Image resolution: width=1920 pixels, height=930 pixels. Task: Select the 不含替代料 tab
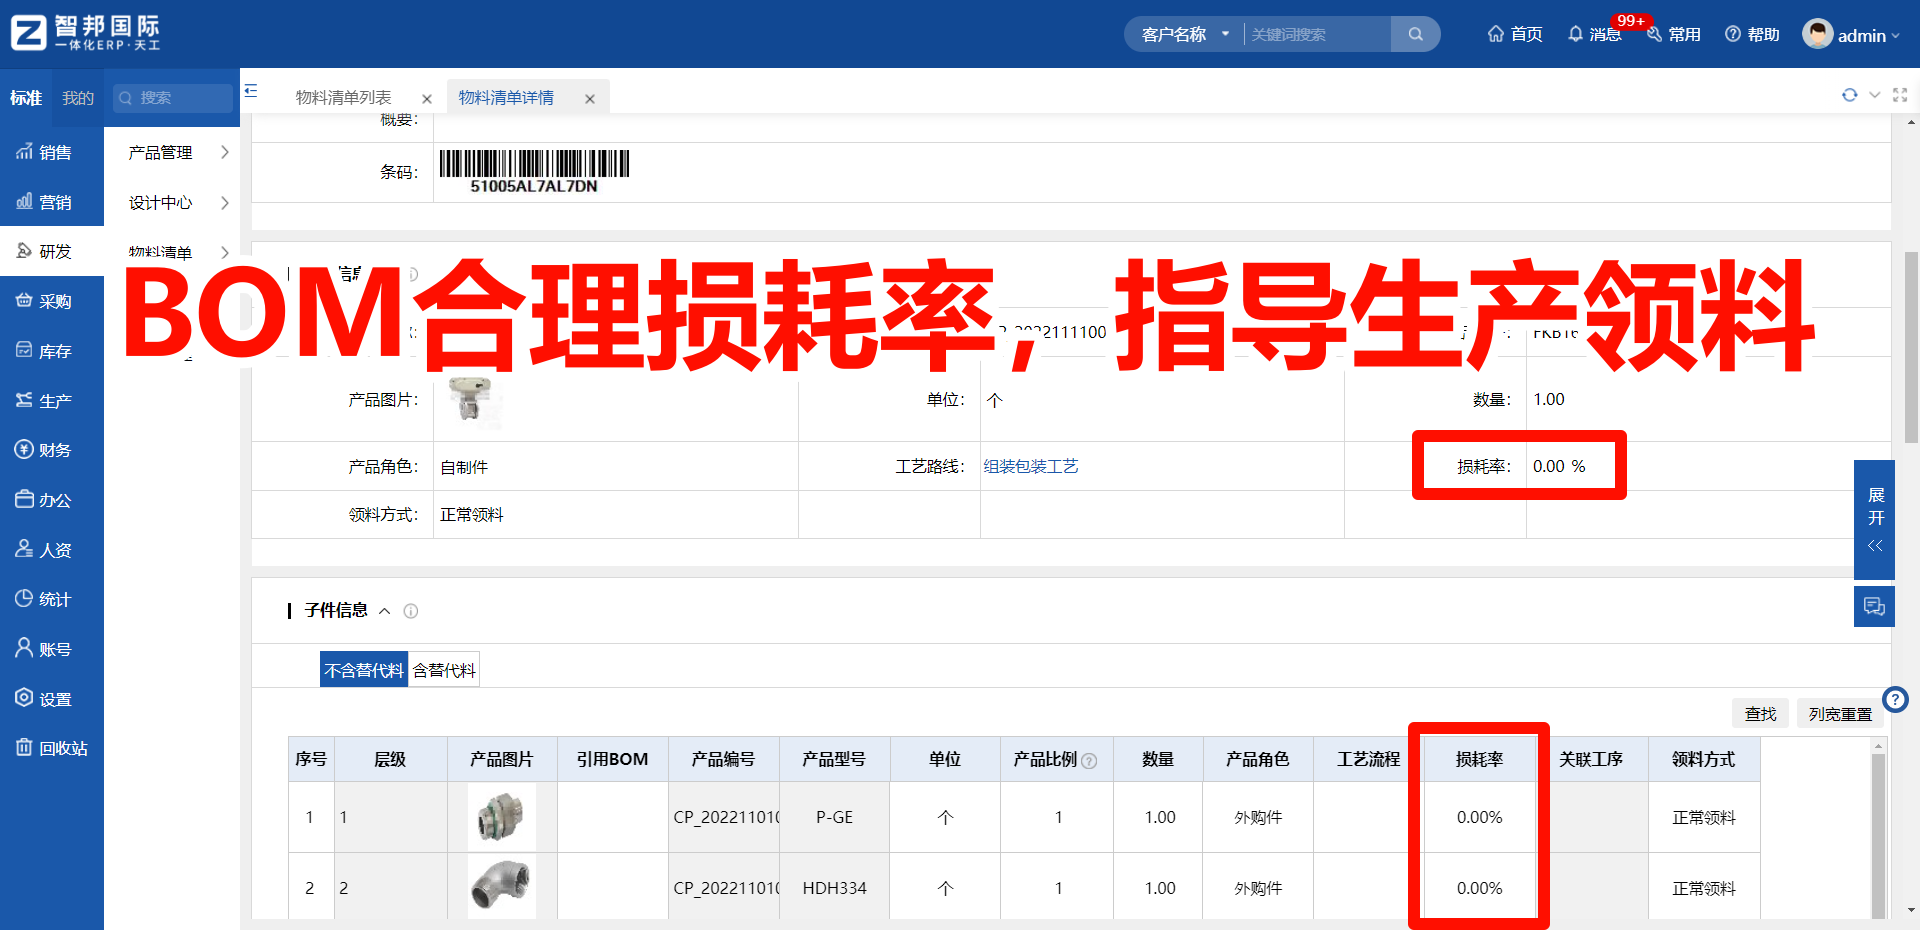364,668
